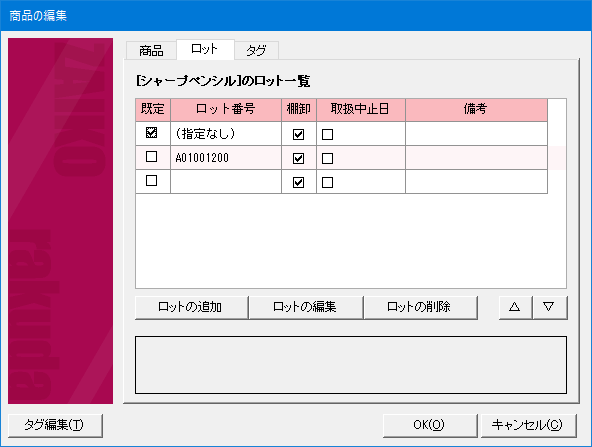Click the move lot up triangle button
592x447 pixels.
coord(515,307)
